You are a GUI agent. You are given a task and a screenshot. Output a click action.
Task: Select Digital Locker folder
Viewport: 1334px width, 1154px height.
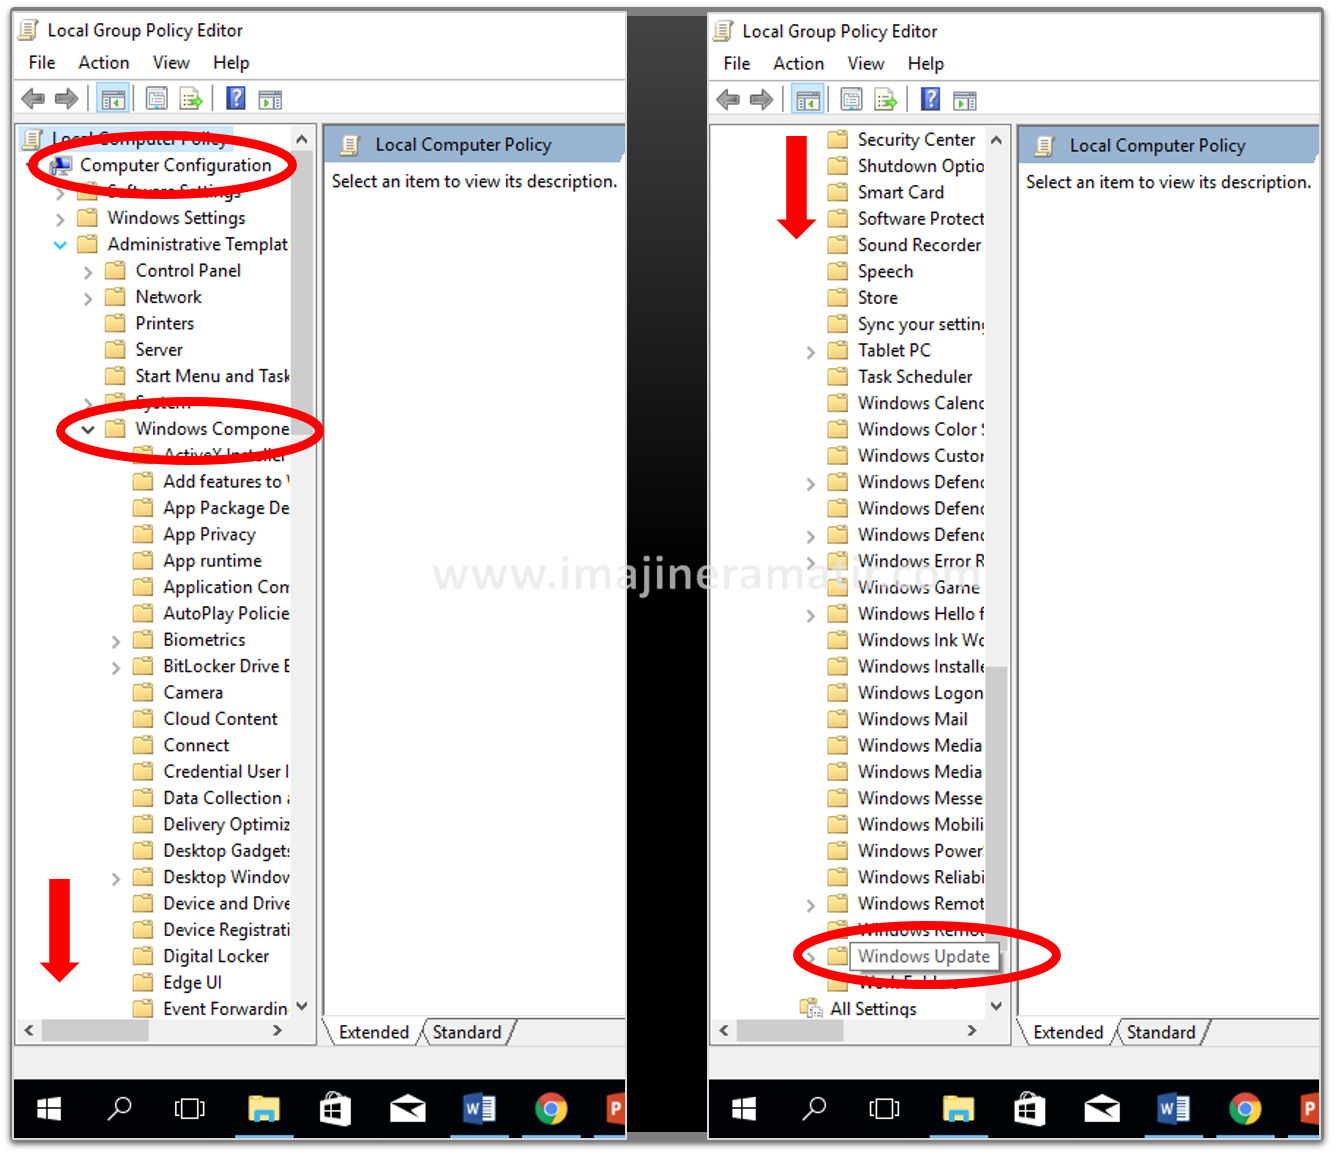pos(216,956)
